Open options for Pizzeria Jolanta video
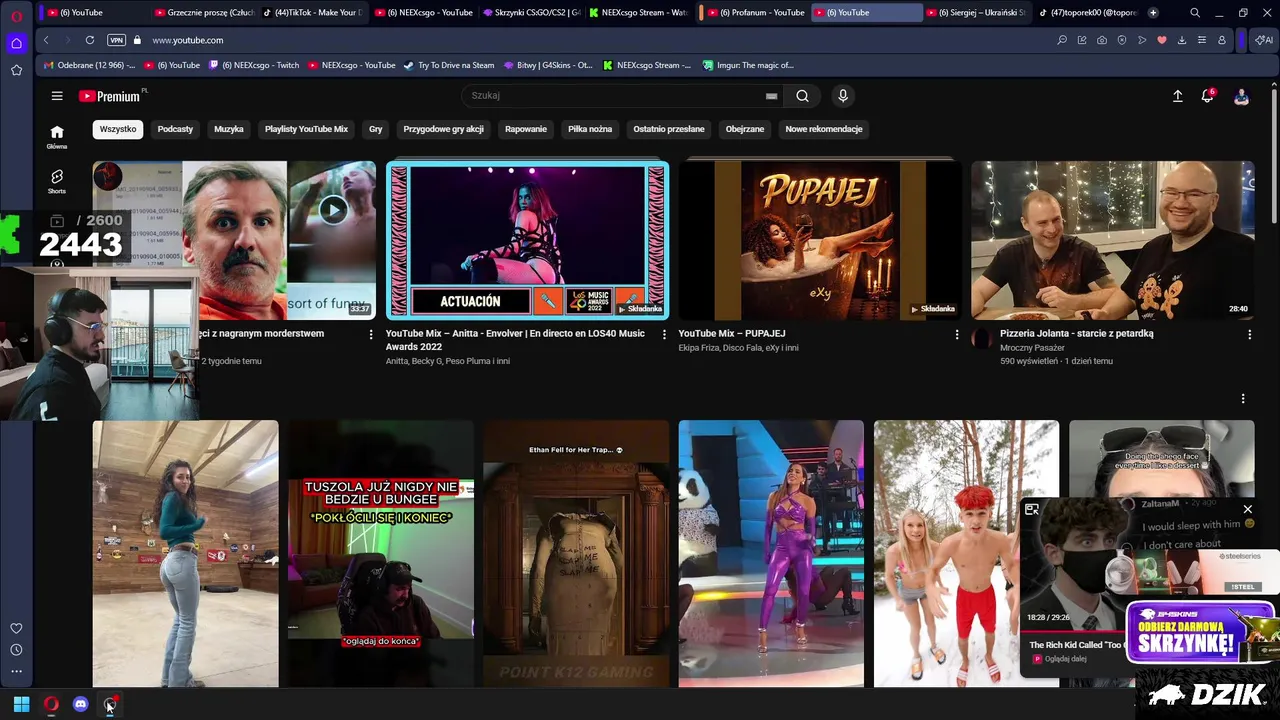 coord(1249,335)
